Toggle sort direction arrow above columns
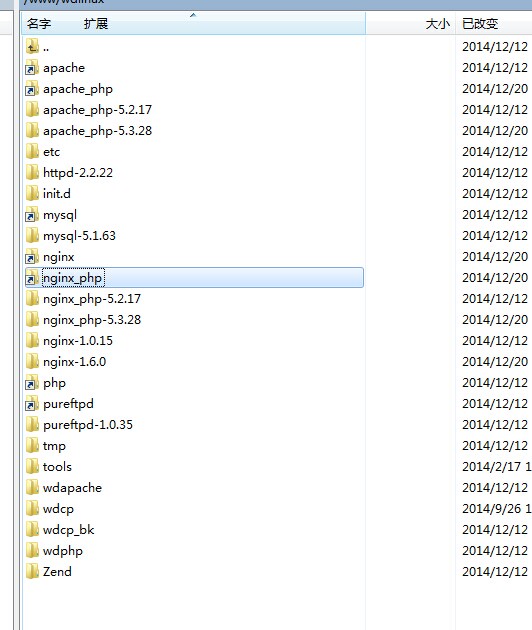Viewport: 532px width, 630px height. click(x=193, y=15)
